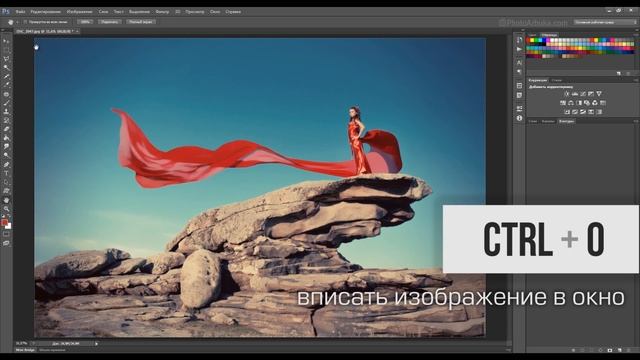Select the Eyedropper tool

pyautogui.click(x=6, y=85)
